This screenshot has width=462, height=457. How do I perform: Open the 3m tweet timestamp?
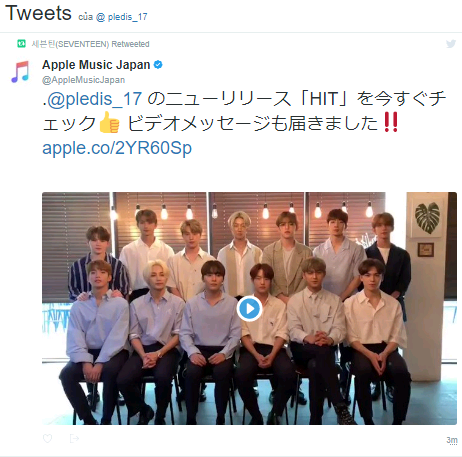(x=452, y=440)
